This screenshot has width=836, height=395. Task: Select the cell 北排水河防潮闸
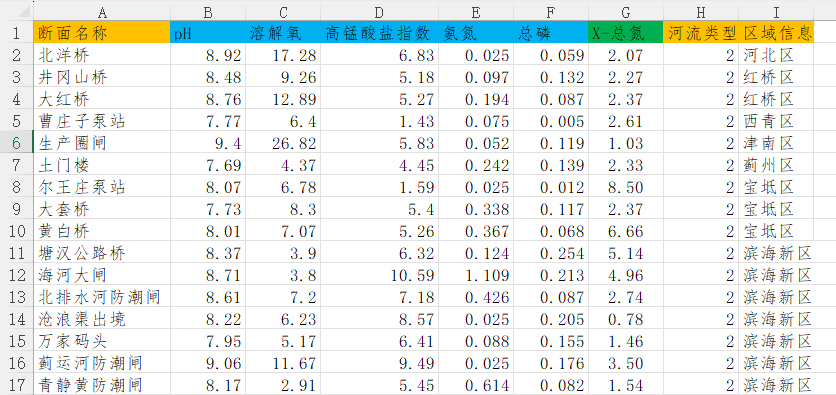coord(102,297)
